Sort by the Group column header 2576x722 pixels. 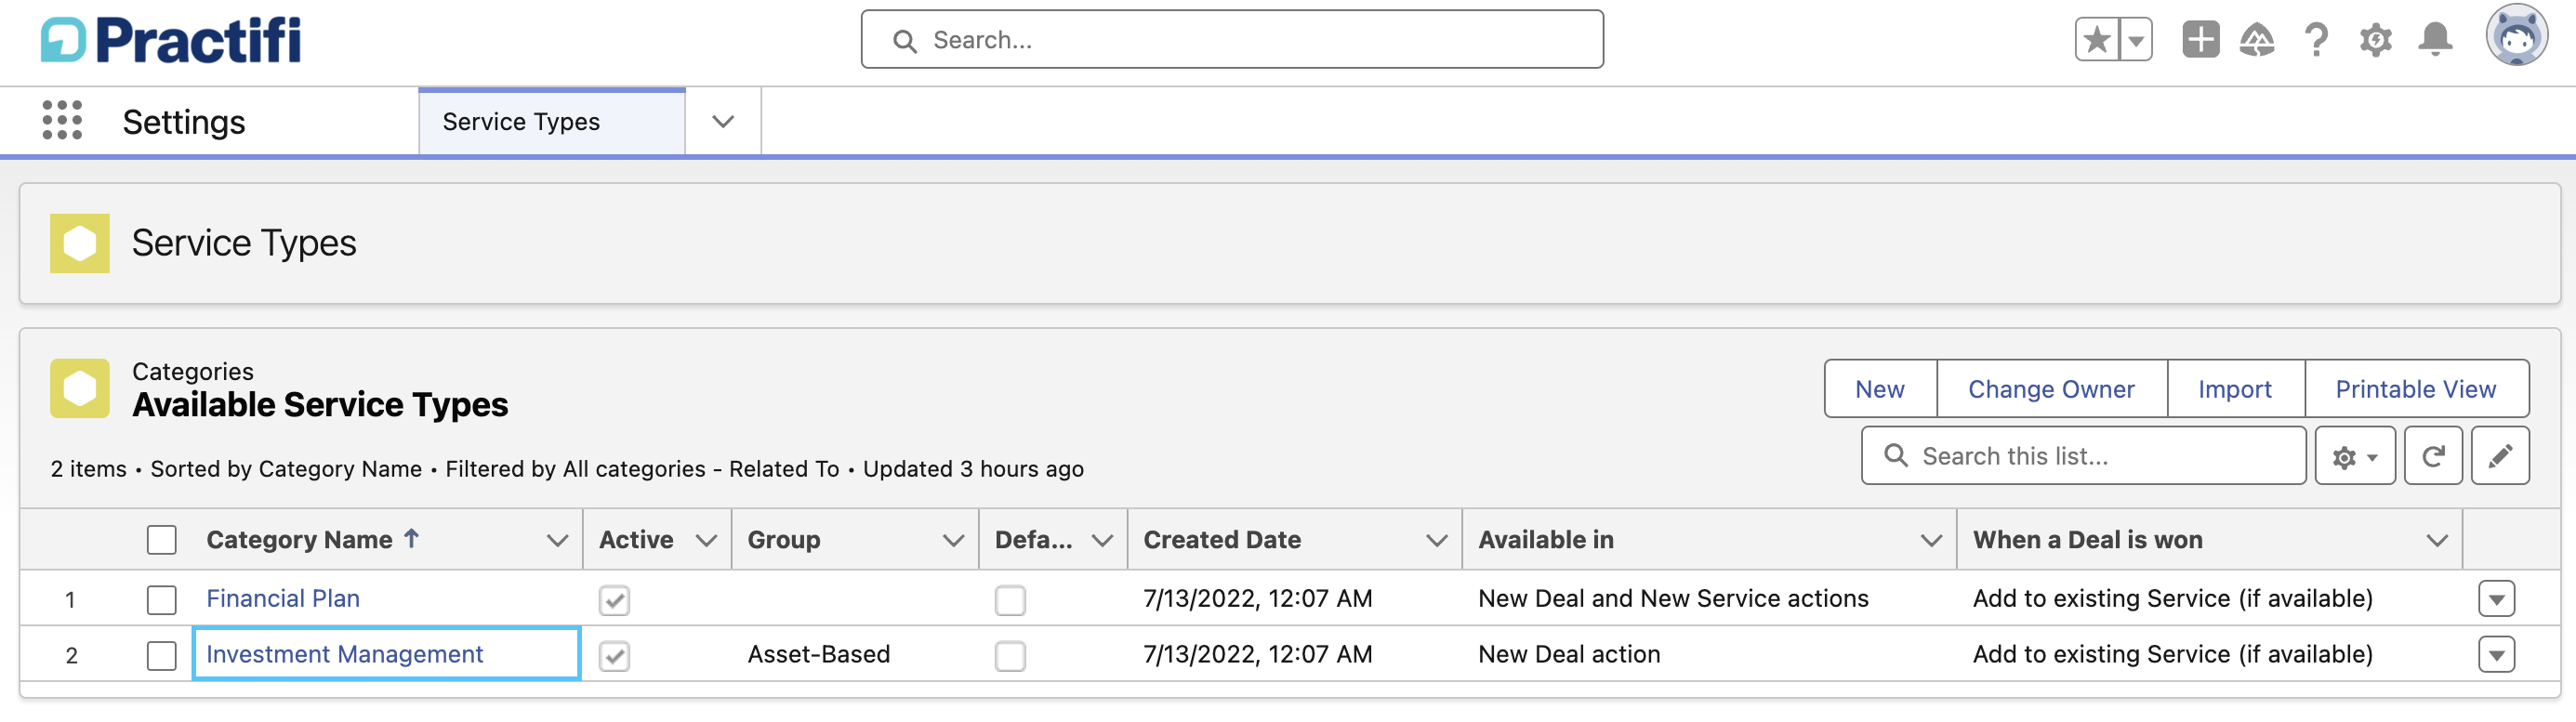pyautogui.click(x=784, y=540)
